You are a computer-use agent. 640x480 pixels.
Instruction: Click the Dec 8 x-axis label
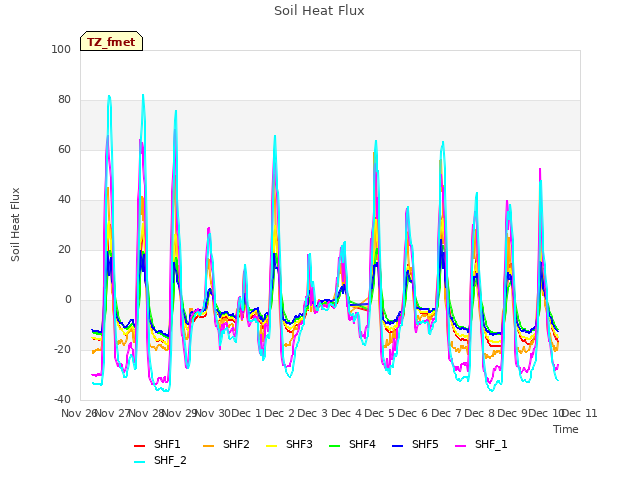coord(479,413)
